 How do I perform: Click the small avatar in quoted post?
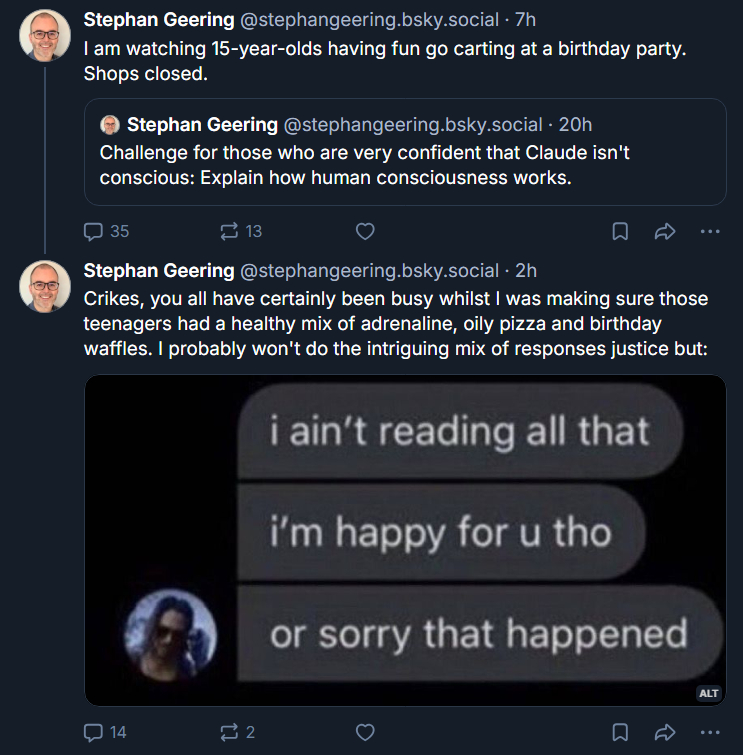point(110,125)
